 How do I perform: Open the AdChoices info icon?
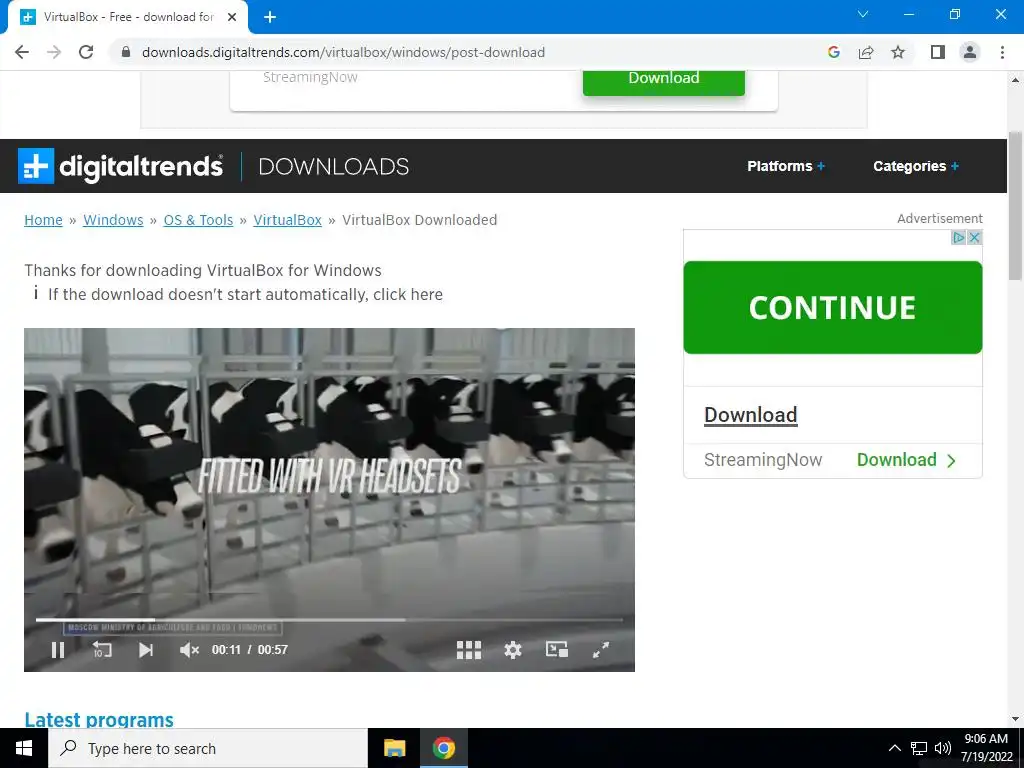pyautogui.click(x=958, y=238)
